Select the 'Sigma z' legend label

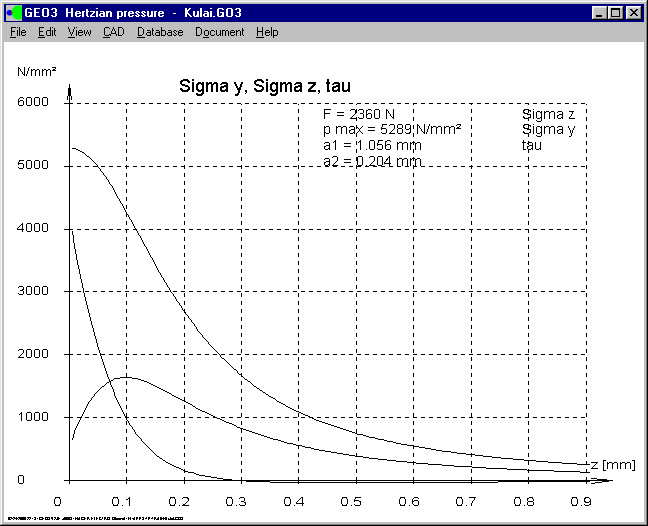point(548,114)
